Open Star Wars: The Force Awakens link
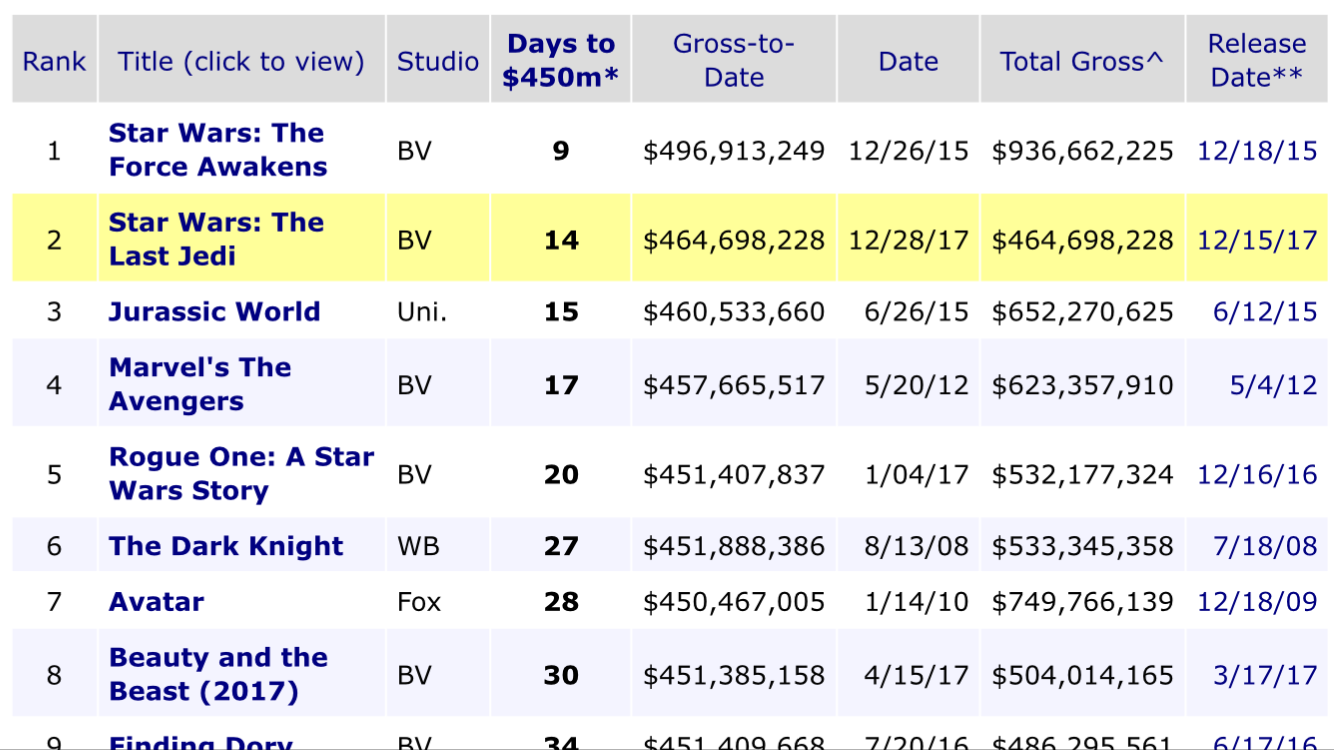This screenshot has height=750, width=1334. click(x=217, y=150)
